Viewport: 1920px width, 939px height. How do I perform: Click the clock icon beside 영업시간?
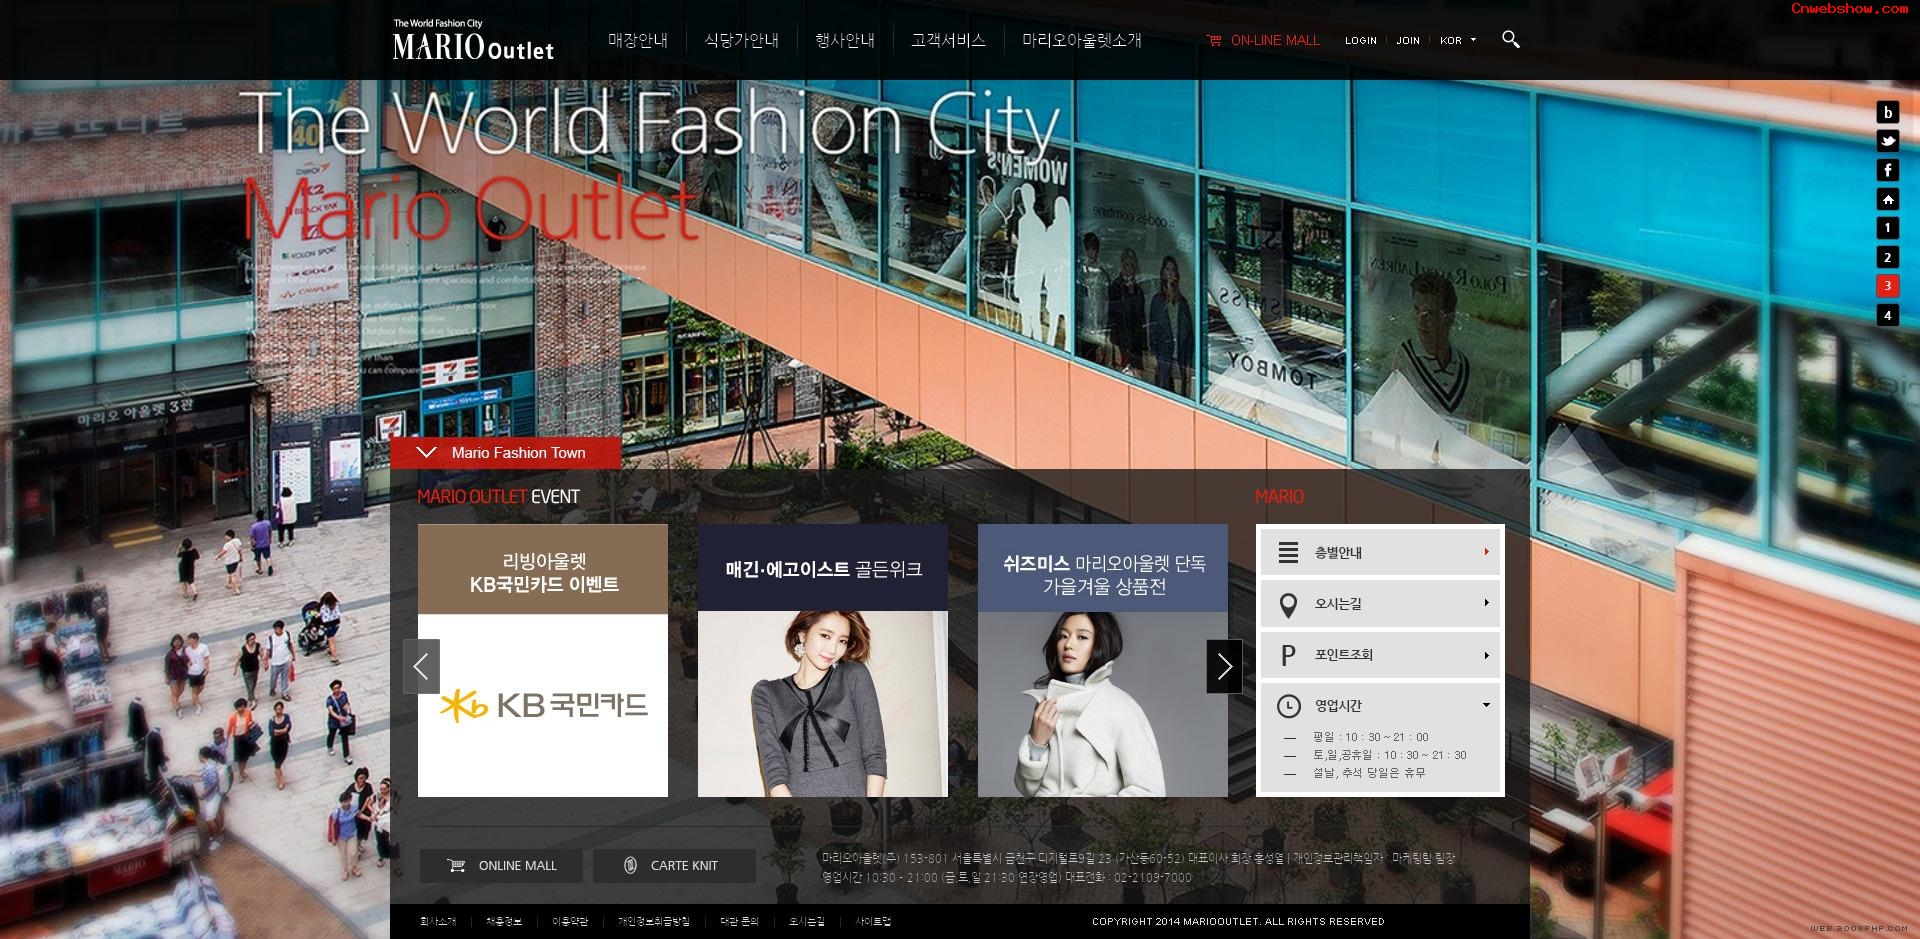point(1289,706)
